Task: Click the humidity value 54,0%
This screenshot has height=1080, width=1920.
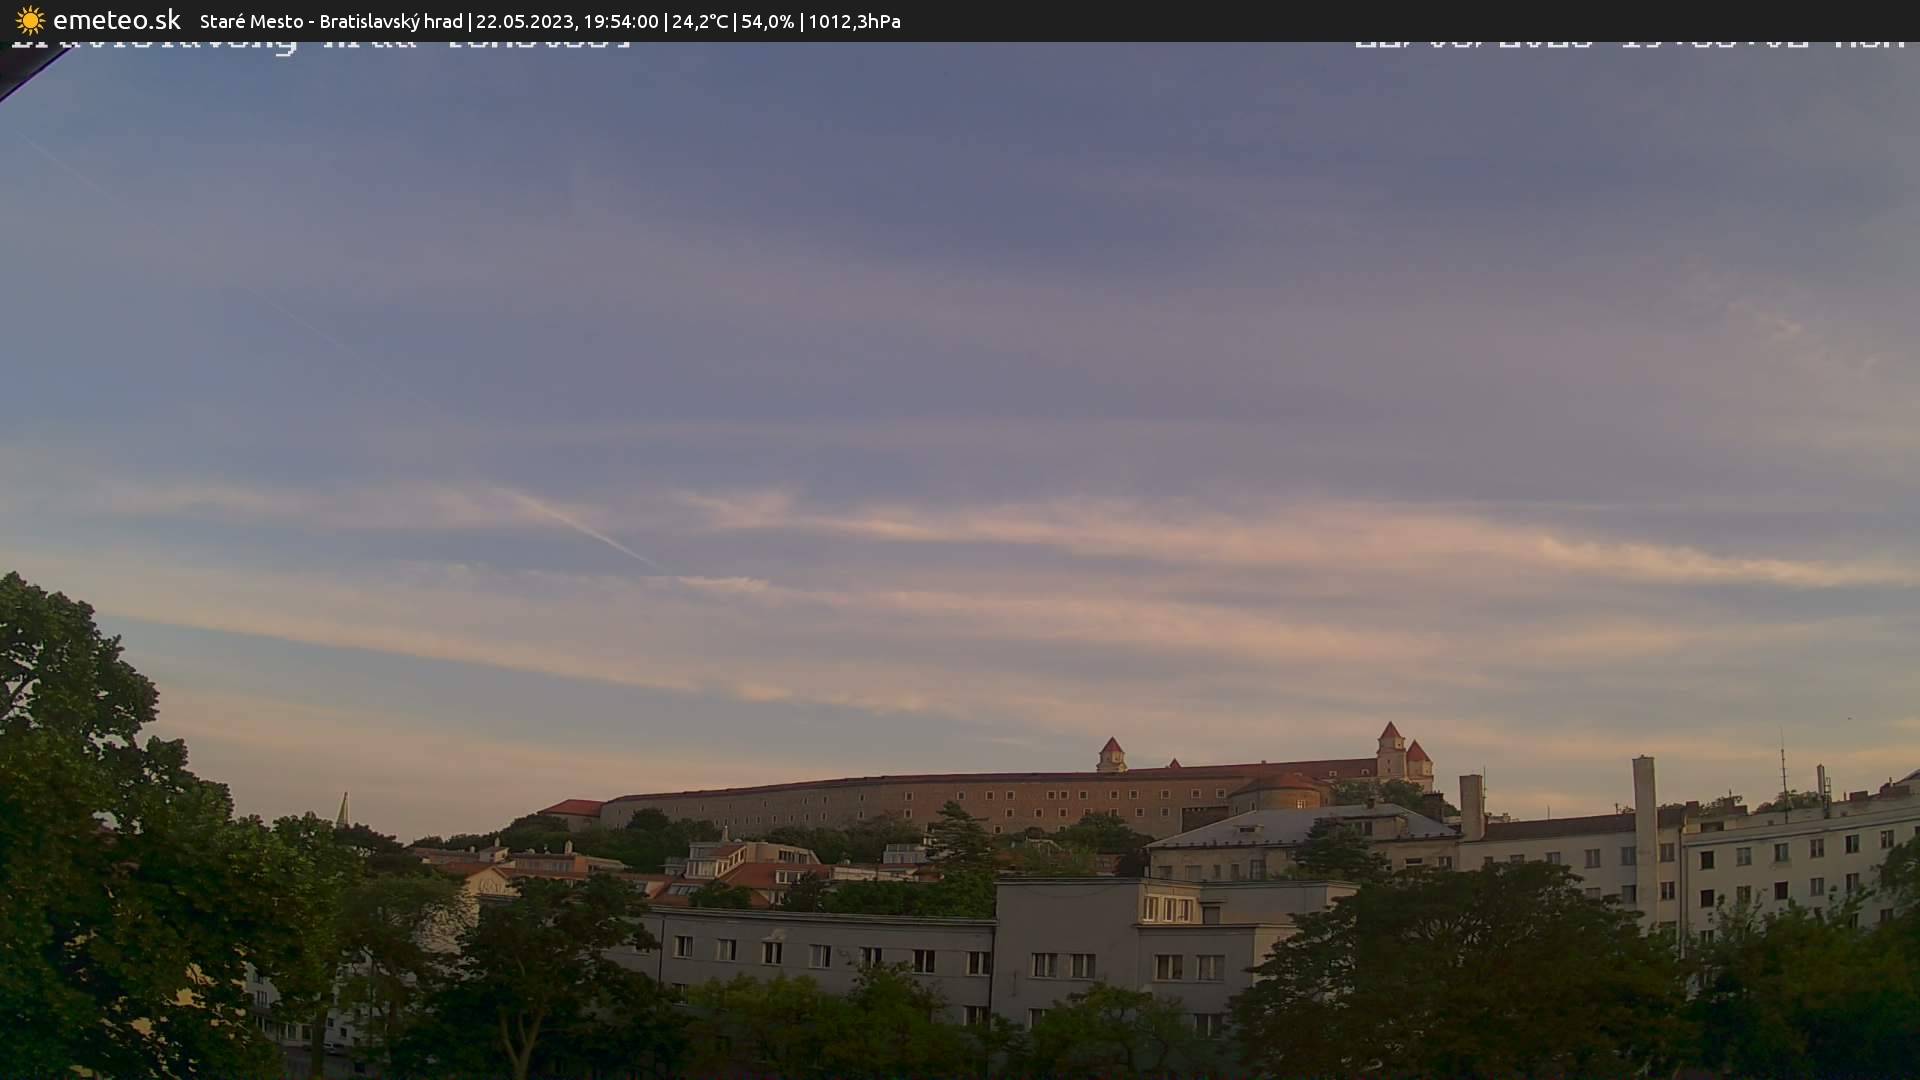Action: coord(768,20)
